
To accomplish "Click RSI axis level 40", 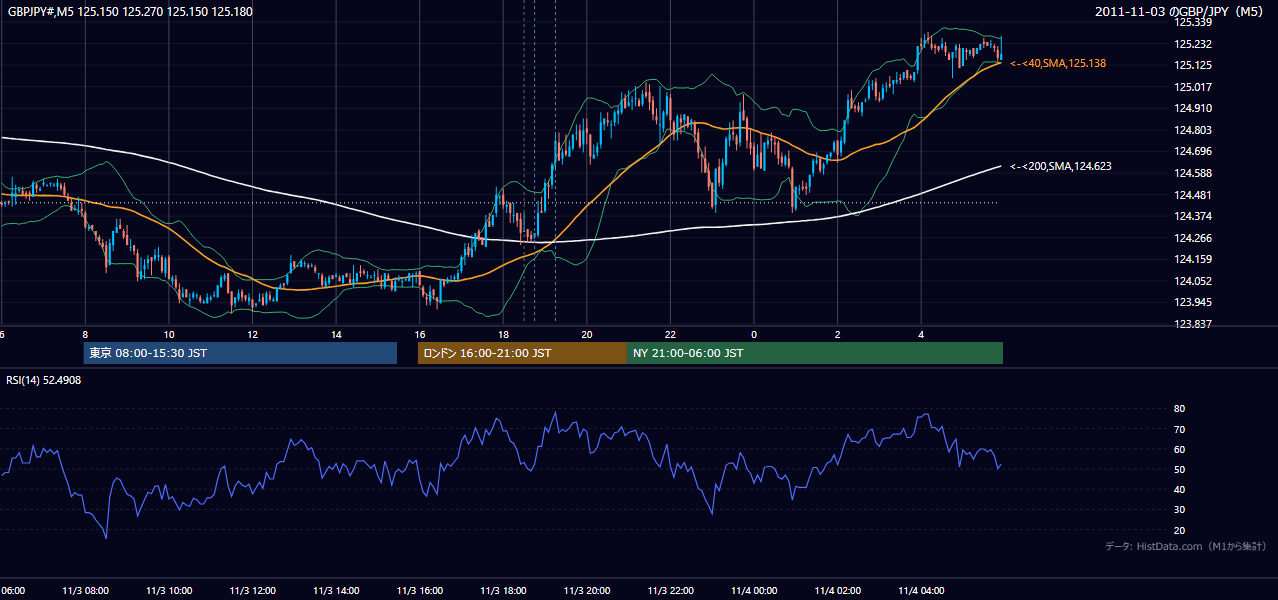I will (x=1180, y=489).
